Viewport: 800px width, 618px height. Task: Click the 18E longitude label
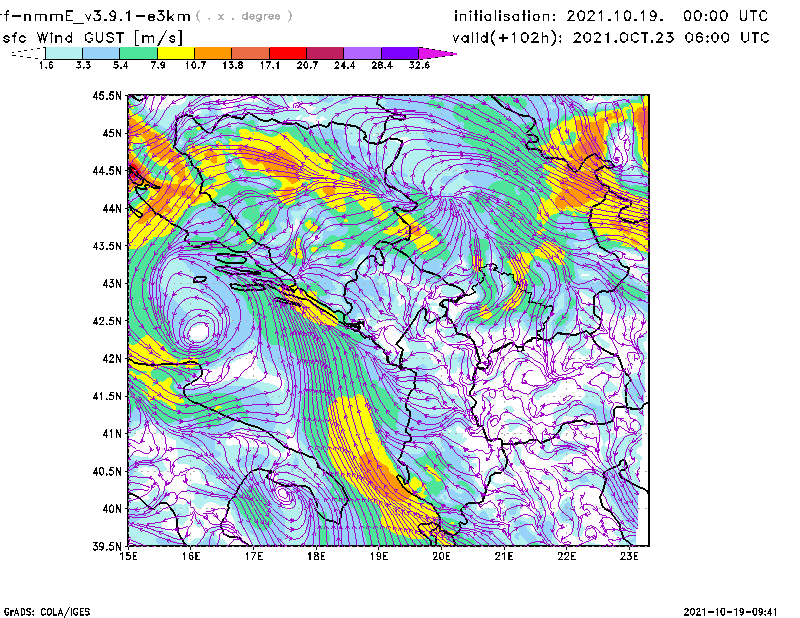click(x=316, y=556)
